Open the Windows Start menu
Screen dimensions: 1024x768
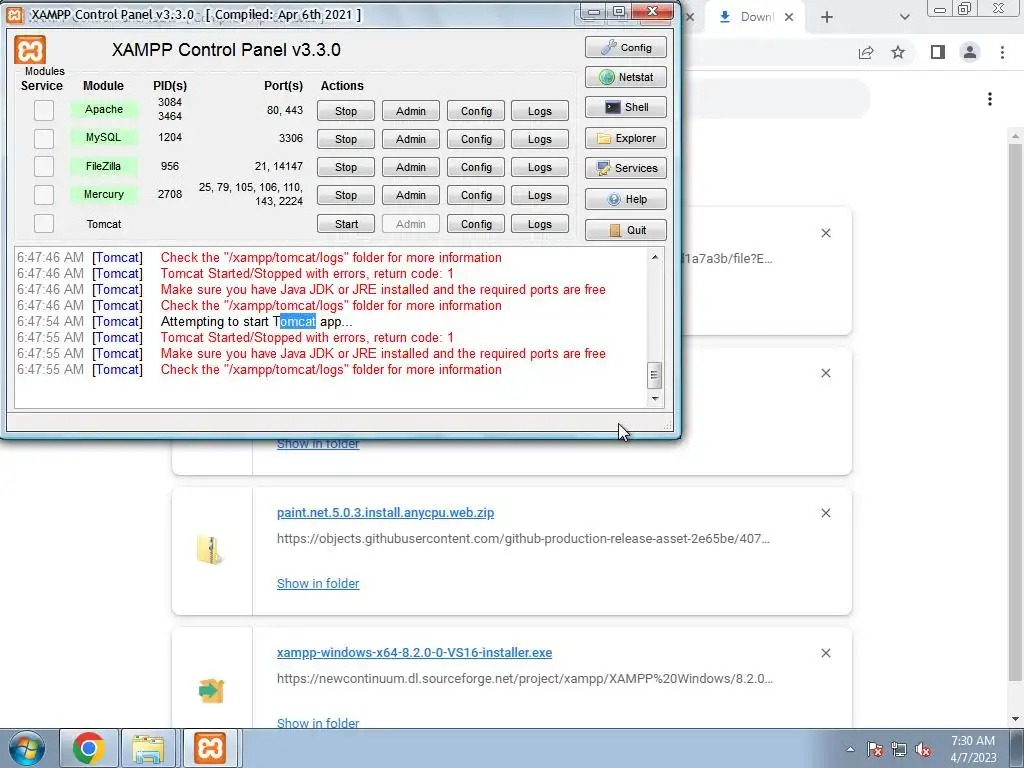pos(26,748)
